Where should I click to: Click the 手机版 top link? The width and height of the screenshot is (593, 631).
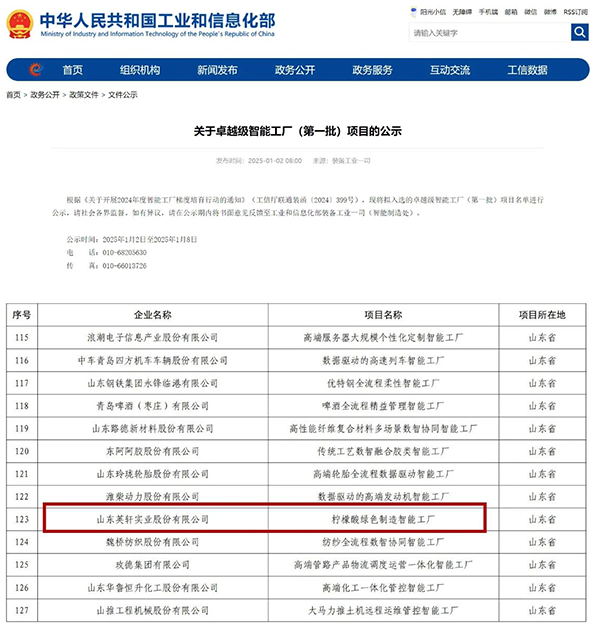(x=488, y=12)
